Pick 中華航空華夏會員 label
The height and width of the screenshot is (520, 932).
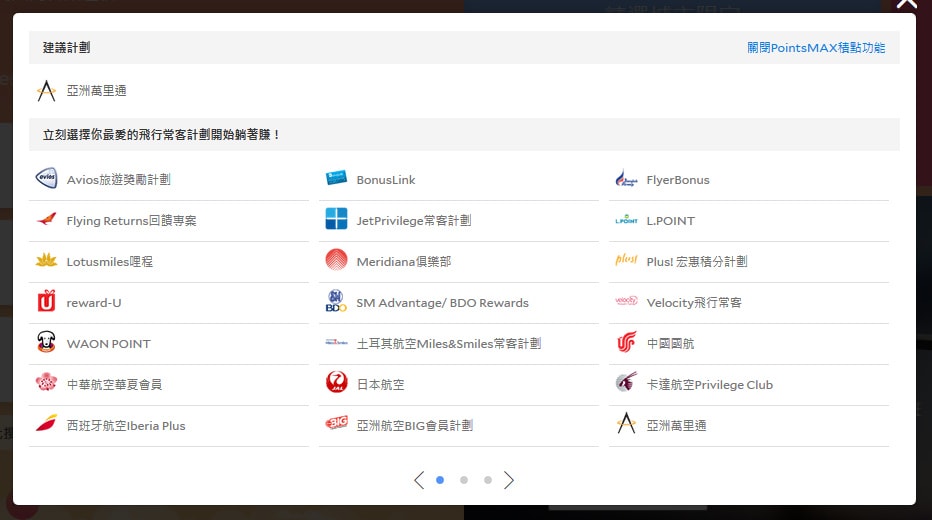(x=114, y=385)
